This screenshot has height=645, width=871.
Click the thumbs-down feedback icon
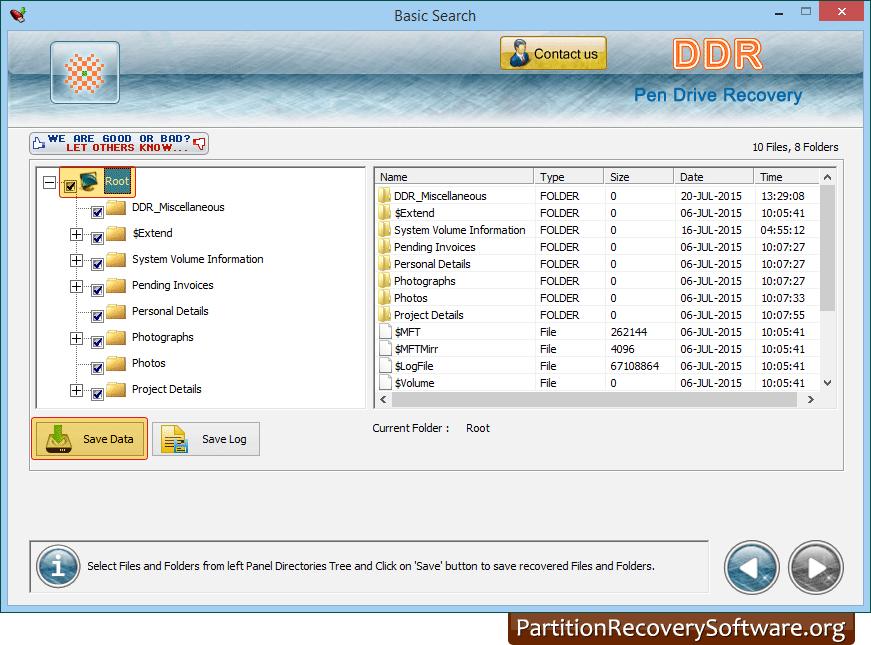pos(199,144)
